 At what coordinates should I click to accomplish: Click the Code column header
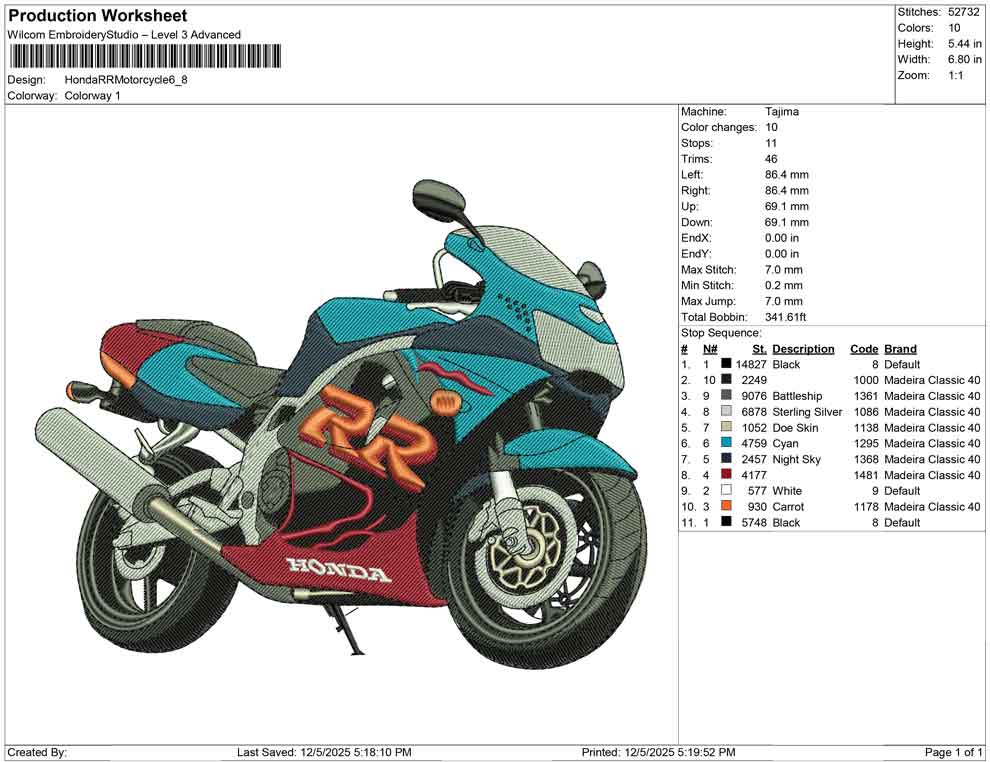tap(864, 348)
